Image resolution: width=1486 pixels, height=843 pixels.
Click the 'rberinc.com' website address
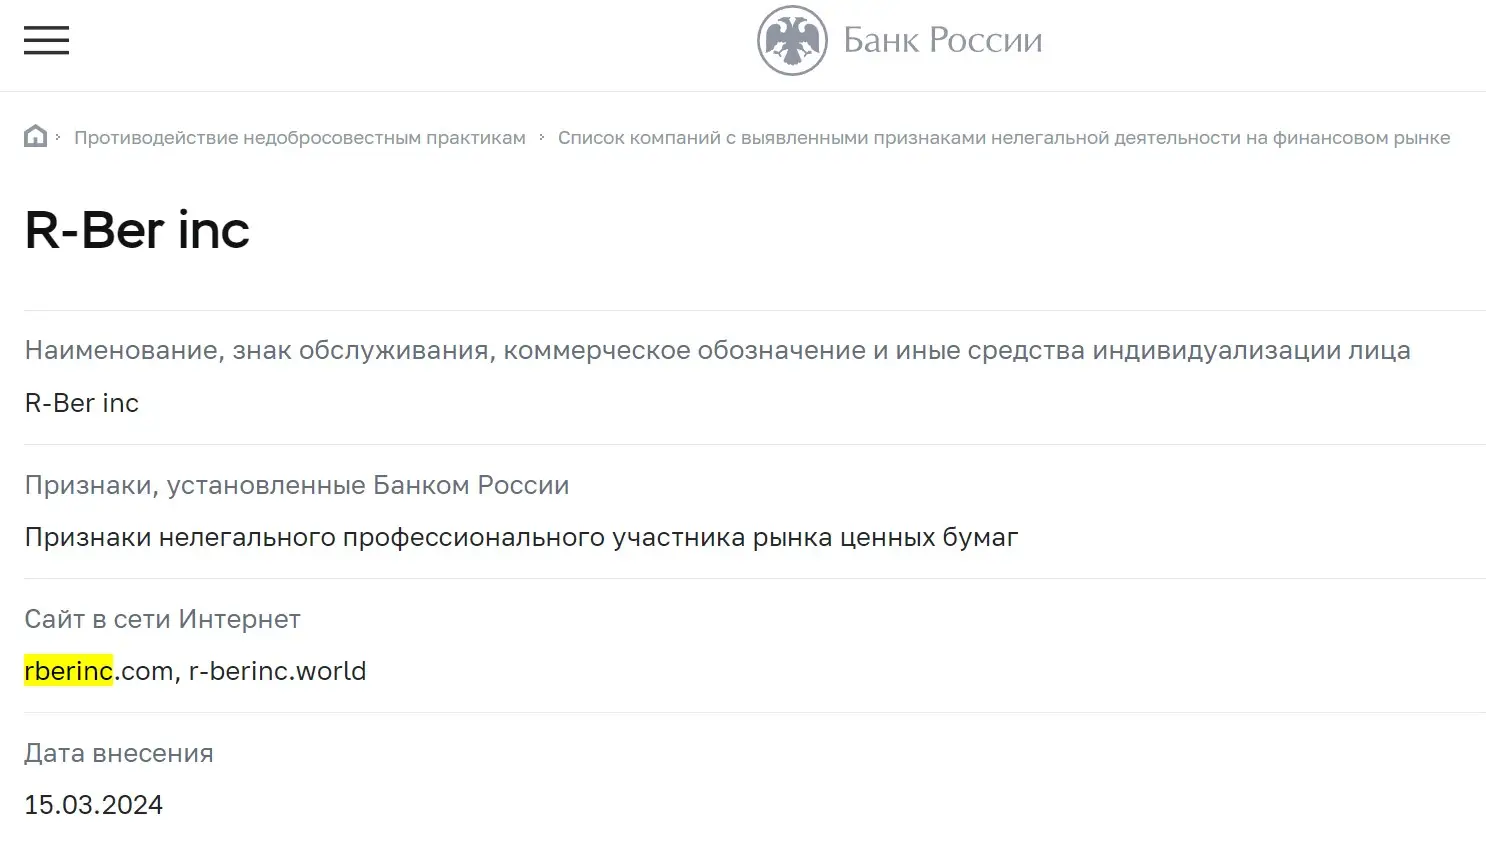[x=97, y=671]
